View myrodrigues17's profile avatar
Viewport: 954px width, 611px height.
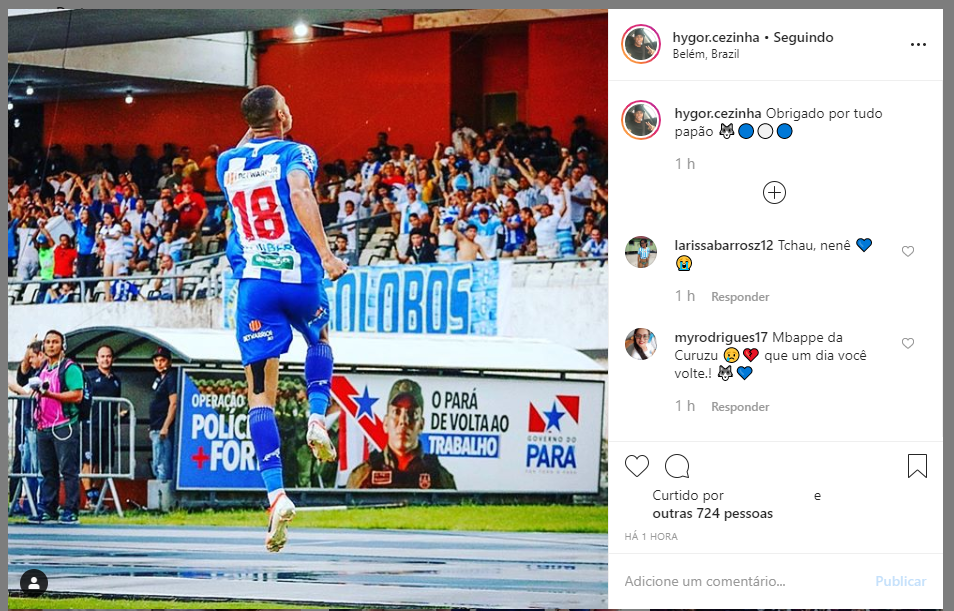[641, 344]
